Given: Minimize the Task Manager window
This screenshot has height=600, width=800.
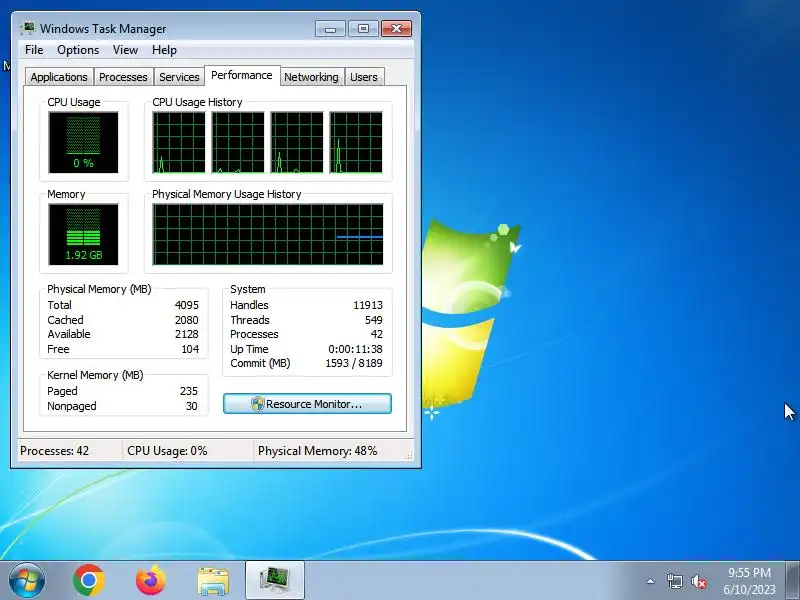Looking at the screenshot, I should (x=330, y=29).
